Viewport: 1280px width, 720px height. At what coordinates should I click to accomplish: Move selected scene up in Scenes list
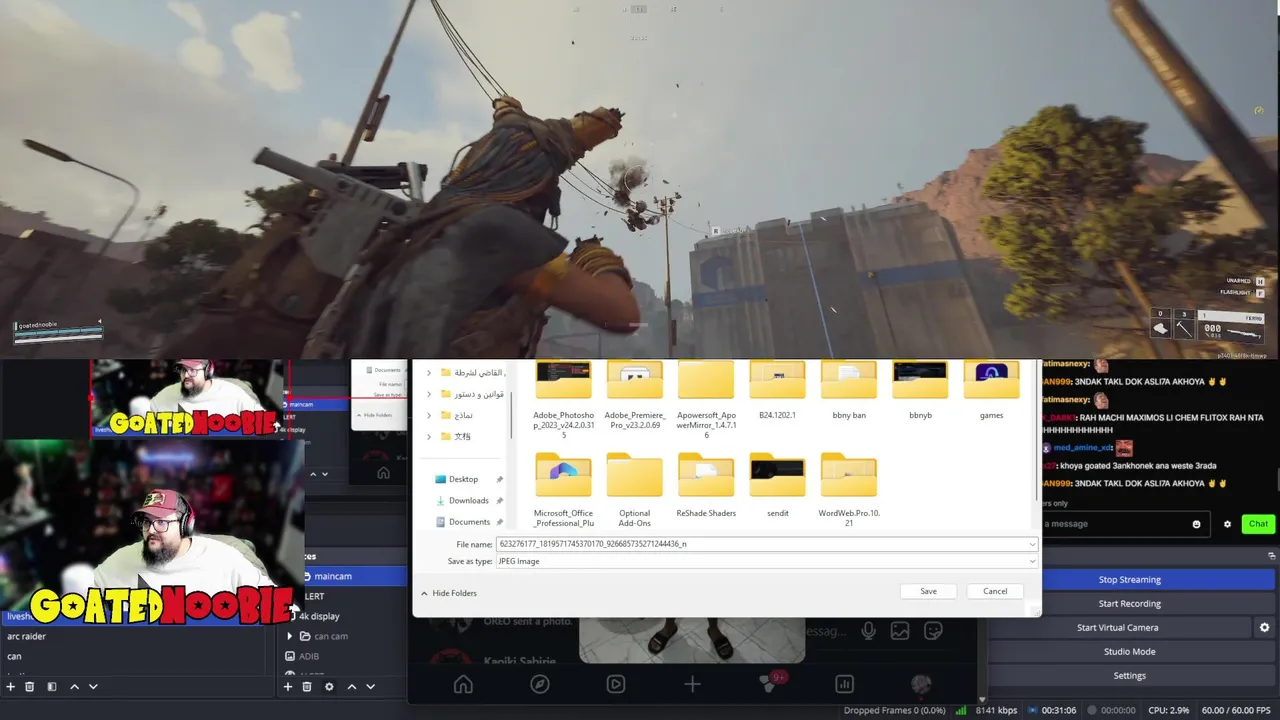(74, 687)
